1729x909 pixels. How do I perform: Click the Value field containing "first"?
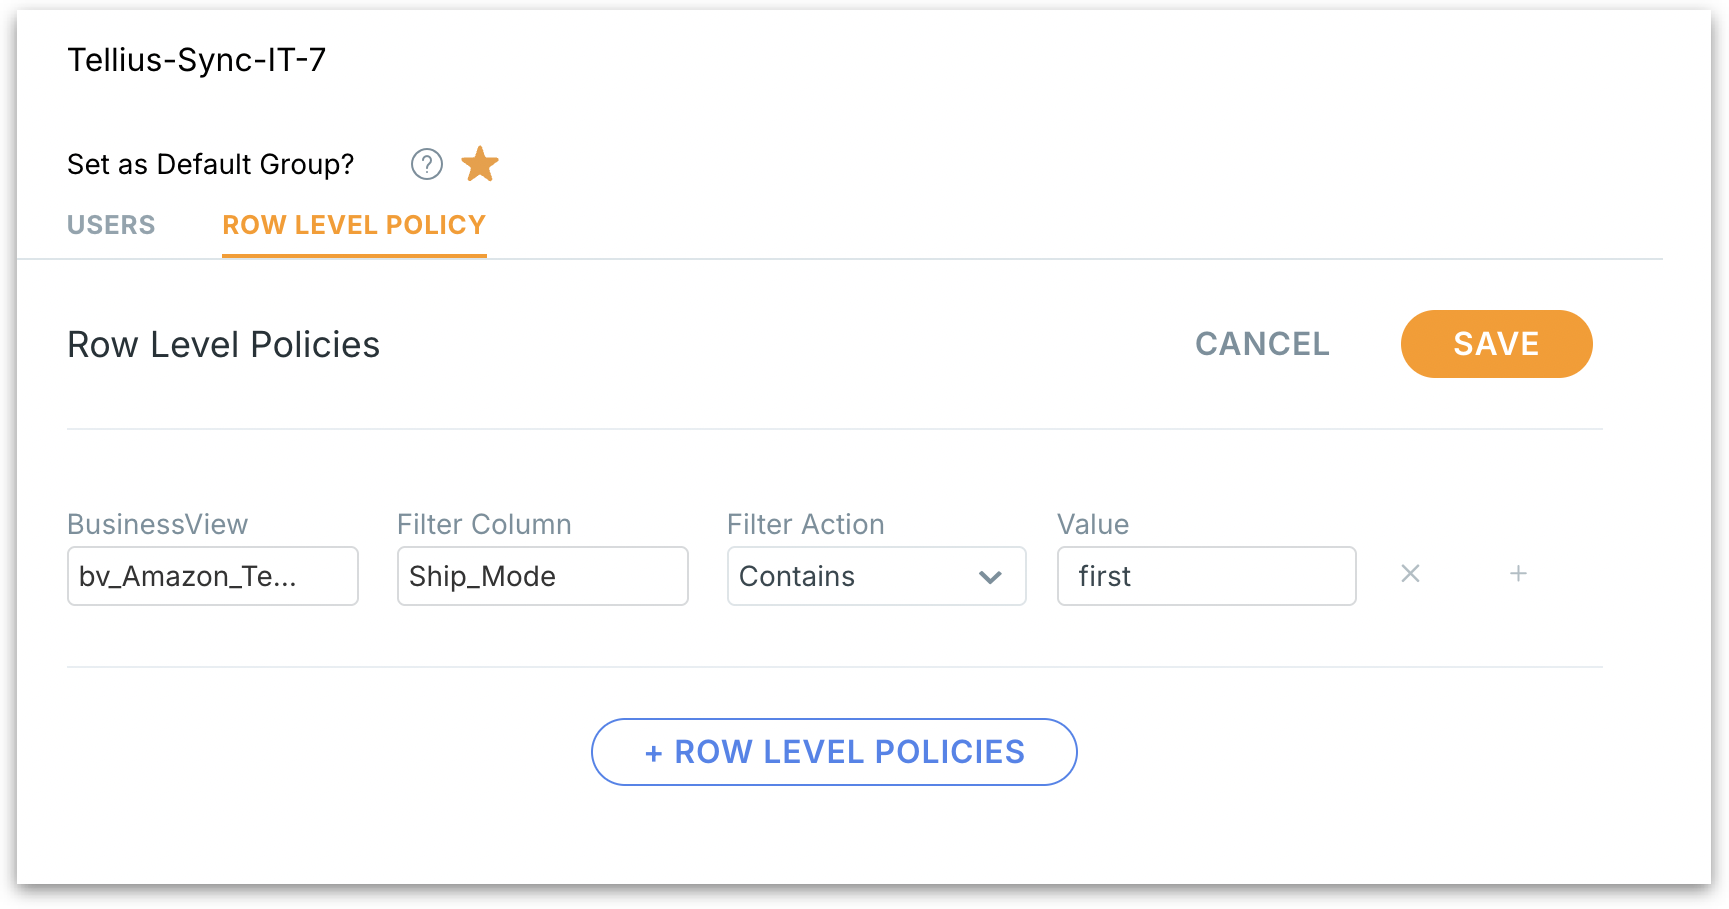[1206, 576]
